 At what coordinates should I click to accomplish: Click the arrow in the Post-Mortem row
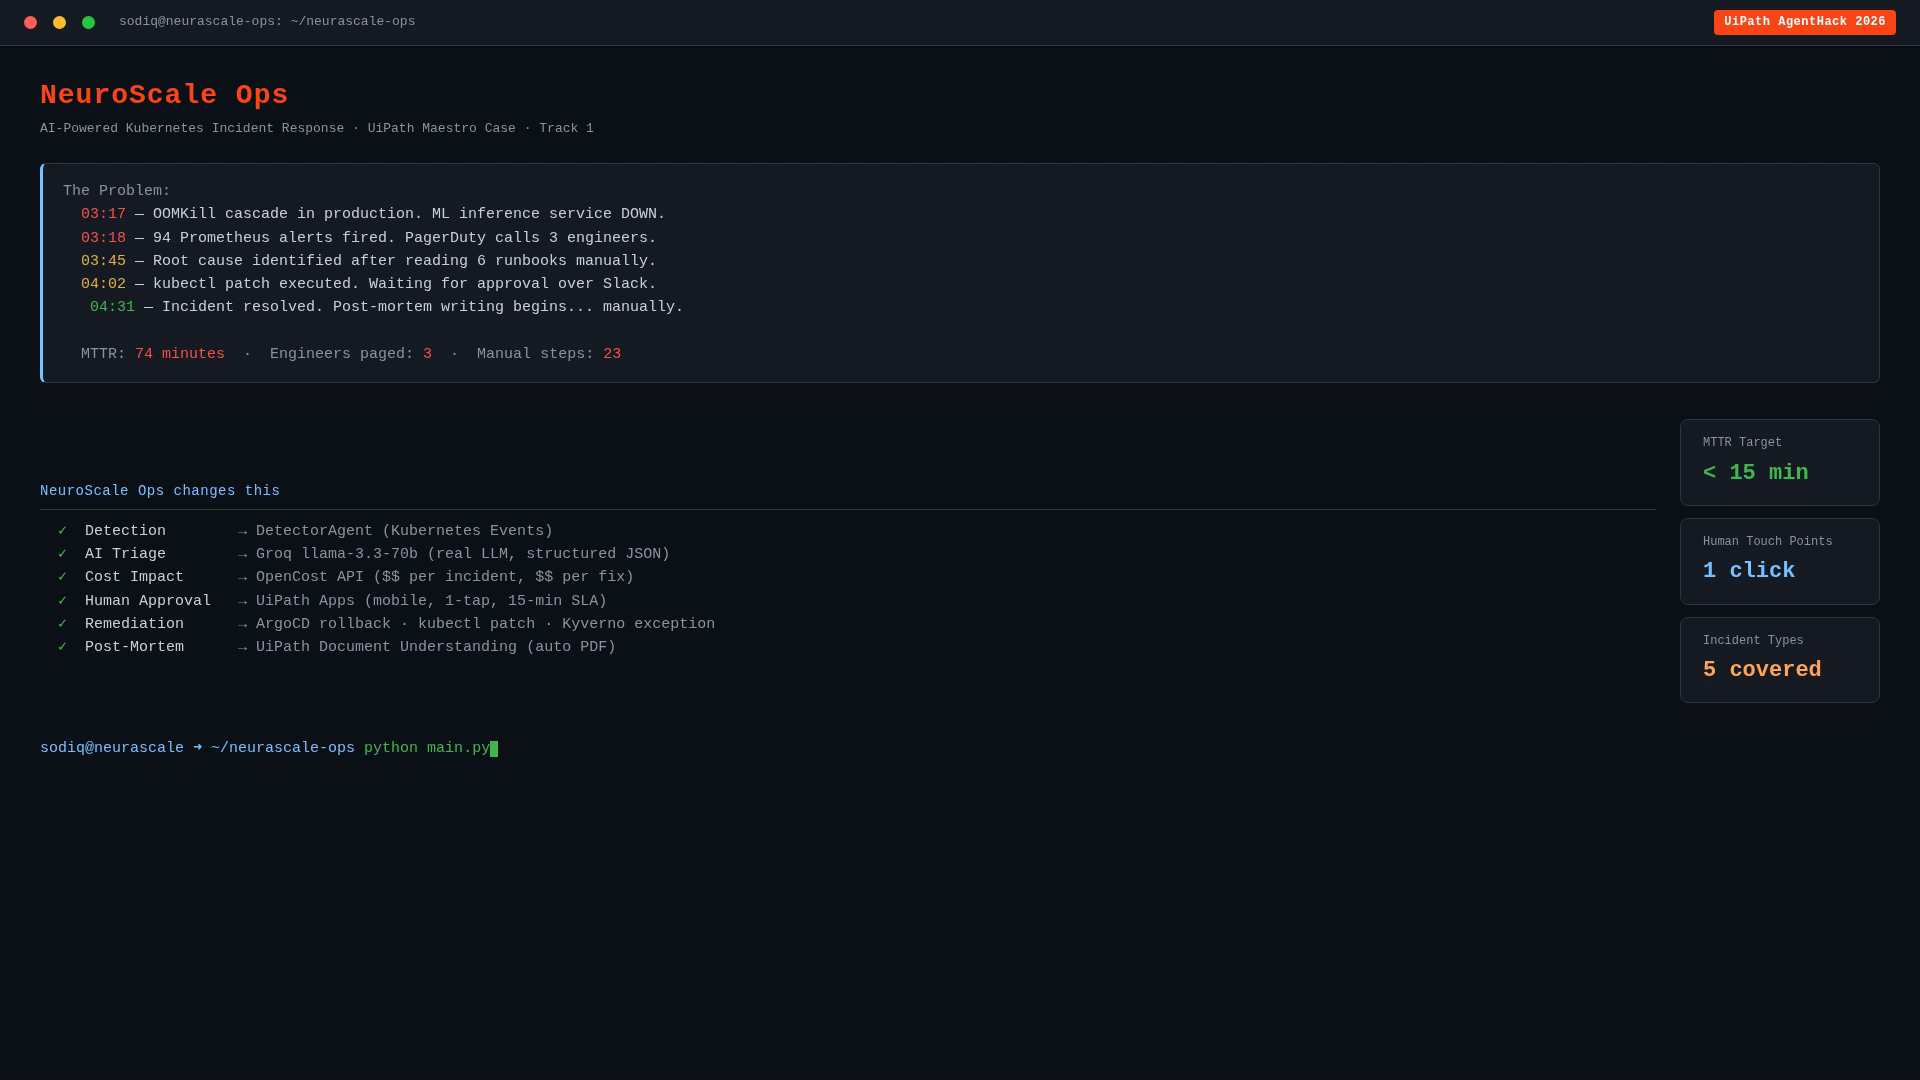pos(242,648)
